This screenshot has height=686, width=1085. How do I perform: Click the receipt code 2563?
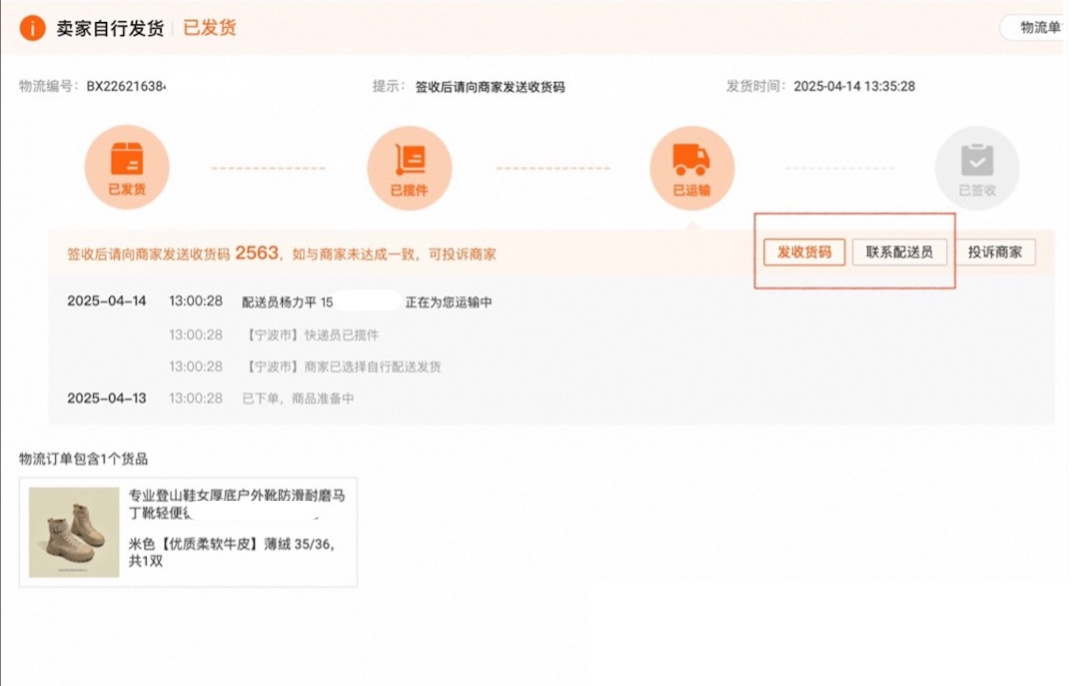pos(256,253)
